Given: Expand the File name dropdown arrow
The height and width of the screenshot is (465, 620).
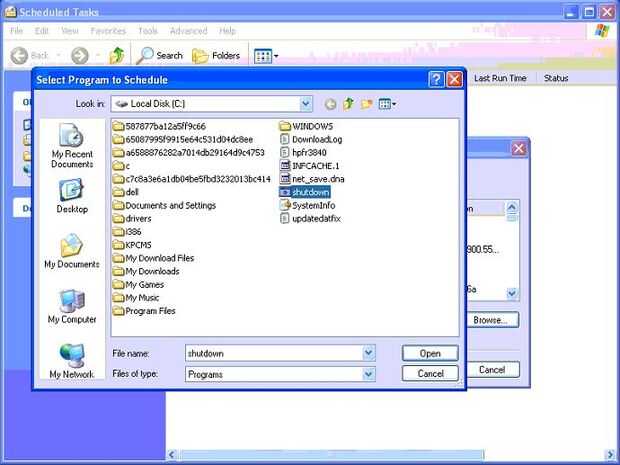Looking at the screenshot, I should [x=369, y=353].
